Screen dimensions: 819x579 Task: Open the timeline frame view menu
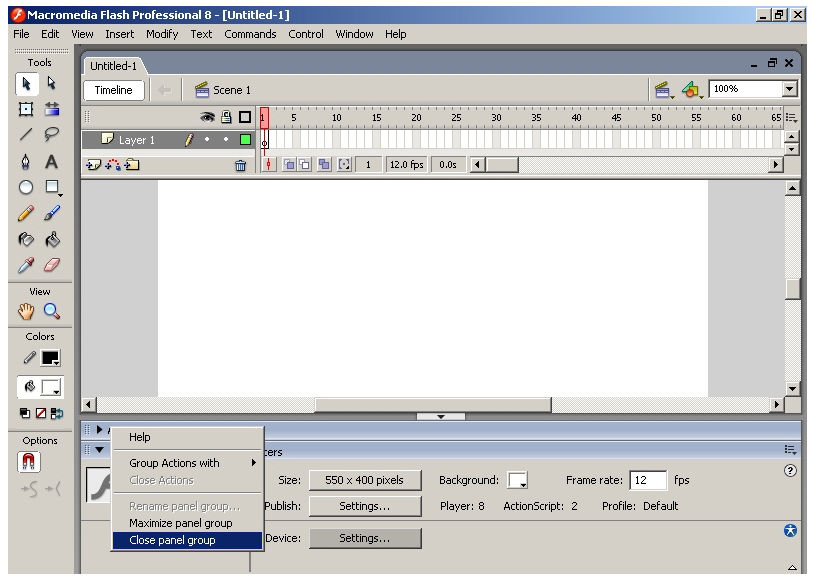click(x=791, y=118)
